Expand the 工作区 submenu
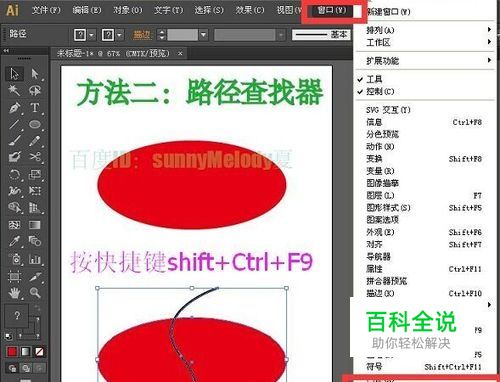Image resolution: width=500 pixels, height=382 pixels. click(424, 42)
